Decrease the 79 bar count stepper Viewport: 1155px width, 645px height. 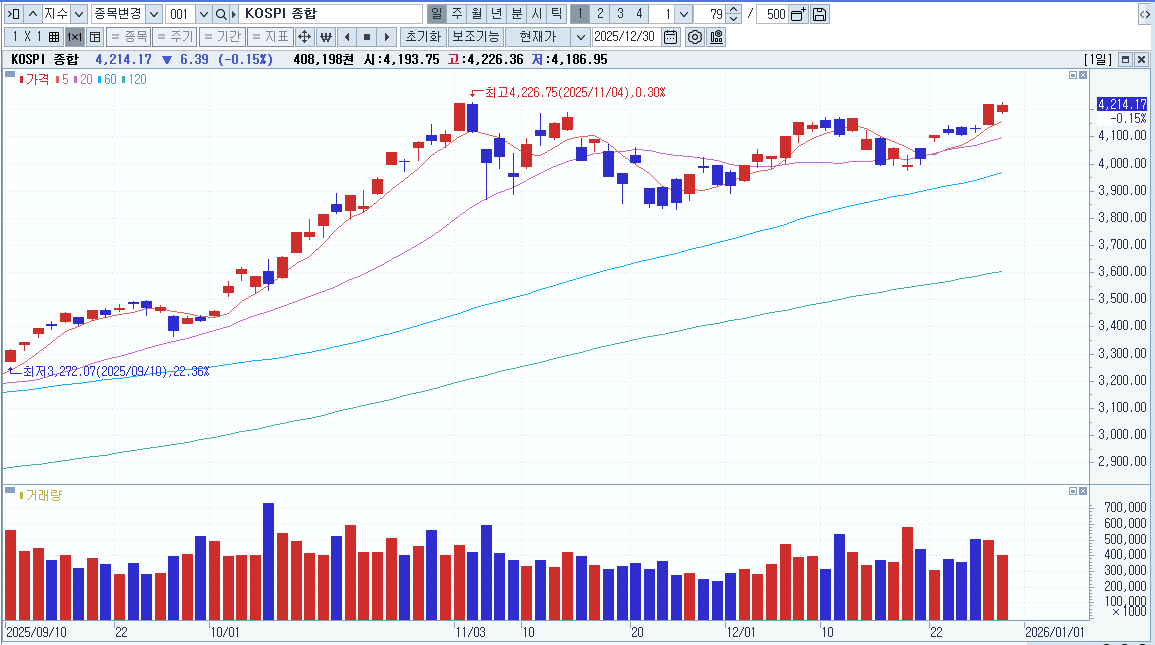734,18
